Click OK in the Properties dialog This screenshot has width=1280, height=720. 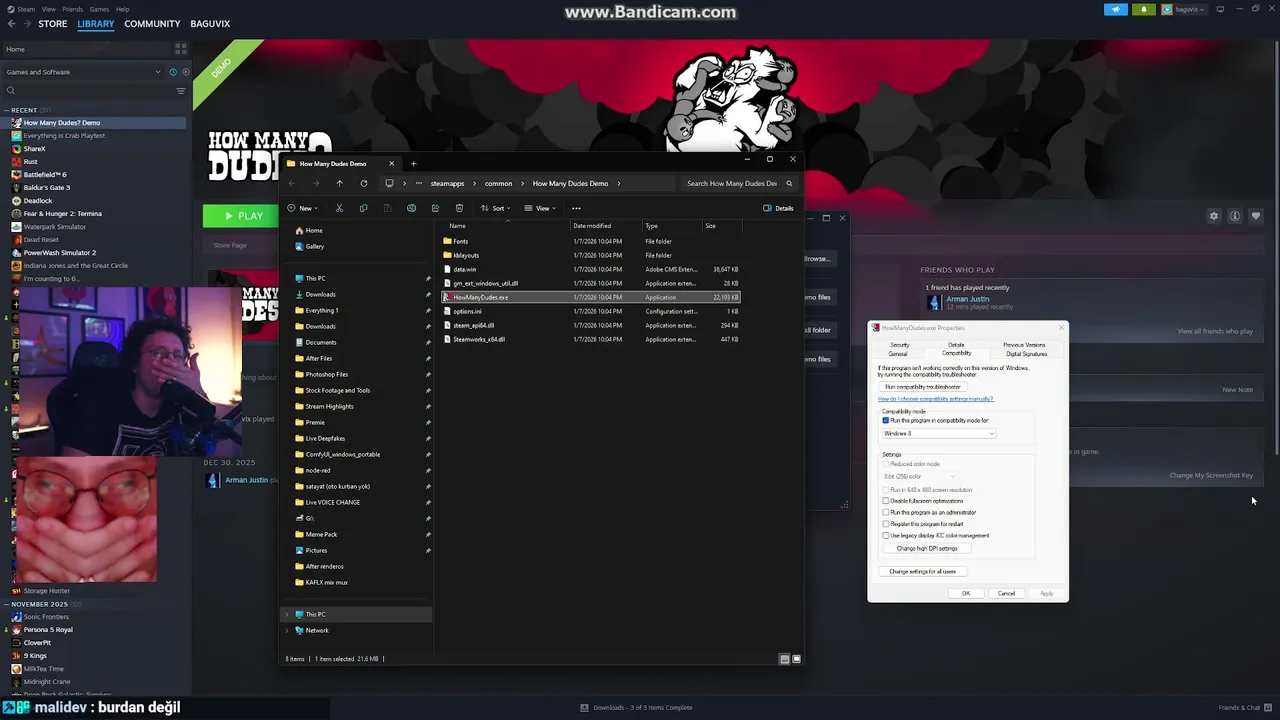coord(966,593)
